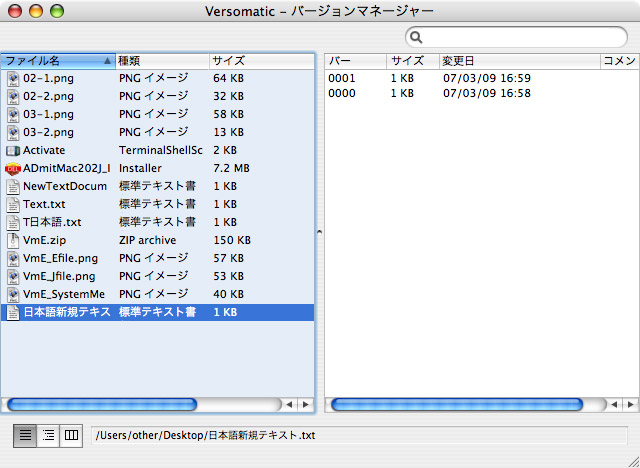Click the 40 KB size cell

pos(228,294)
